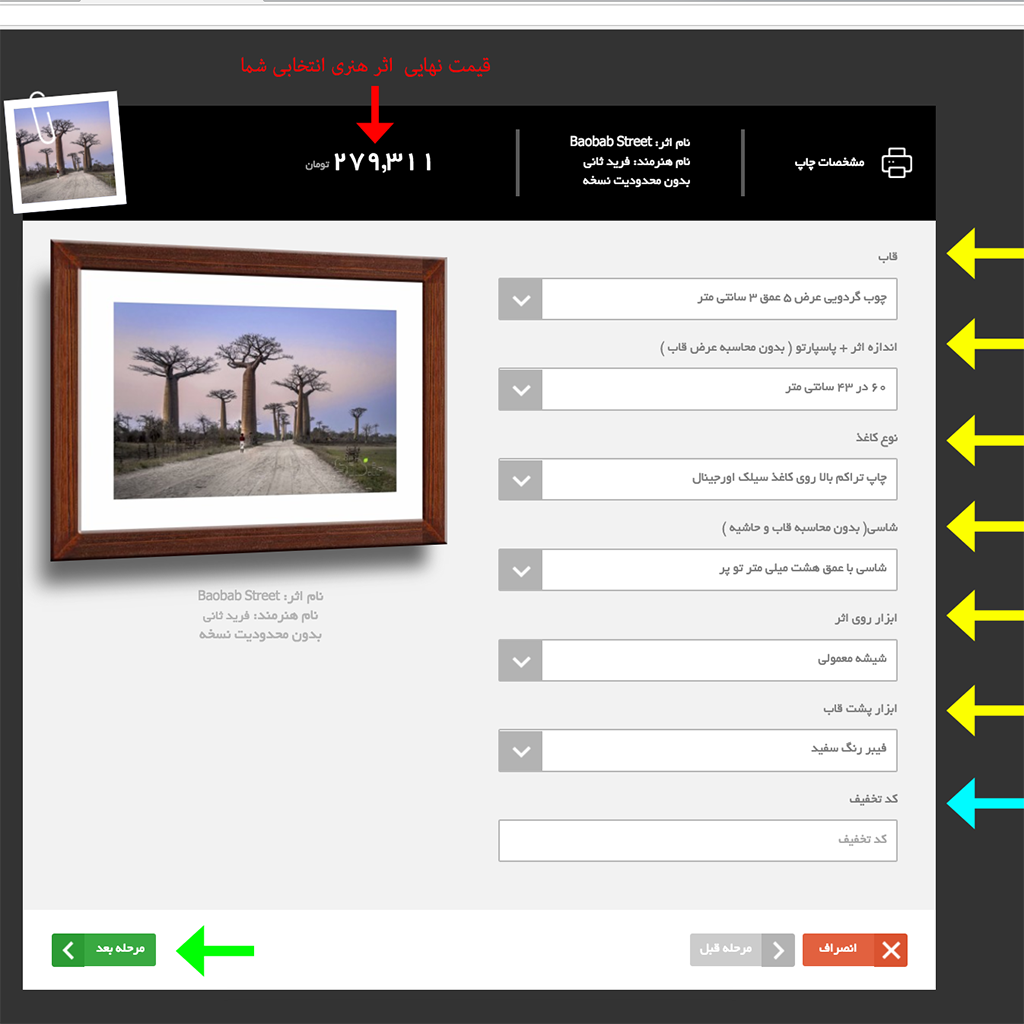The image size is (1024, 1024).
Task: Click the کد تخفیف label above input
Action: click(x=873, y=799)
